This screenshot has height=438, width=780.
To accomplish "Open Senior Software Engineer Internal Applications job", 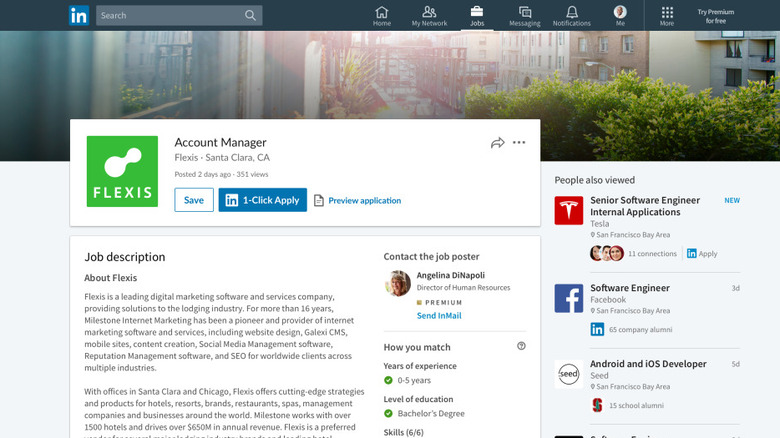I will point(645,206).
